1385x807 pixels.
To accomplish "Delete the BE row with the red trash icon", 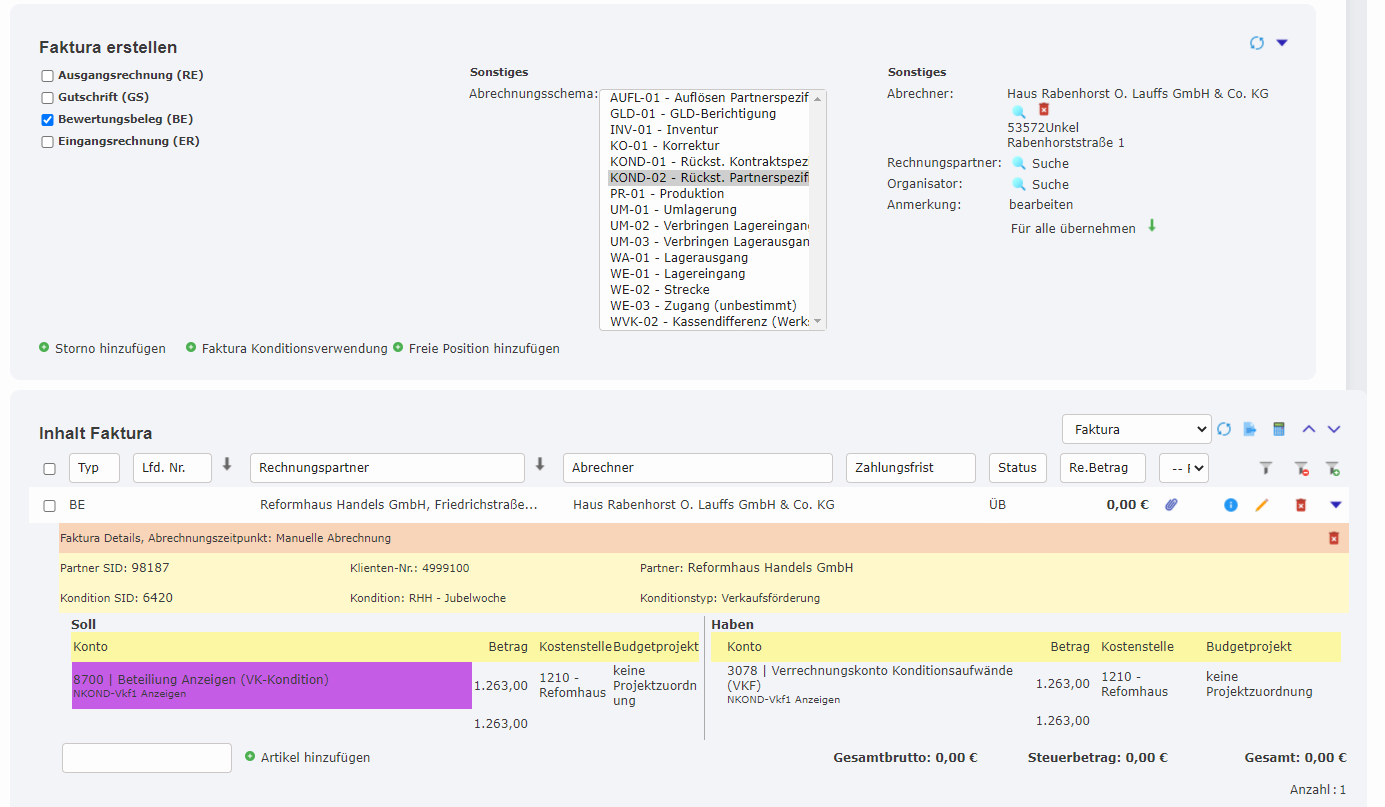I will tap(1302, 505).
